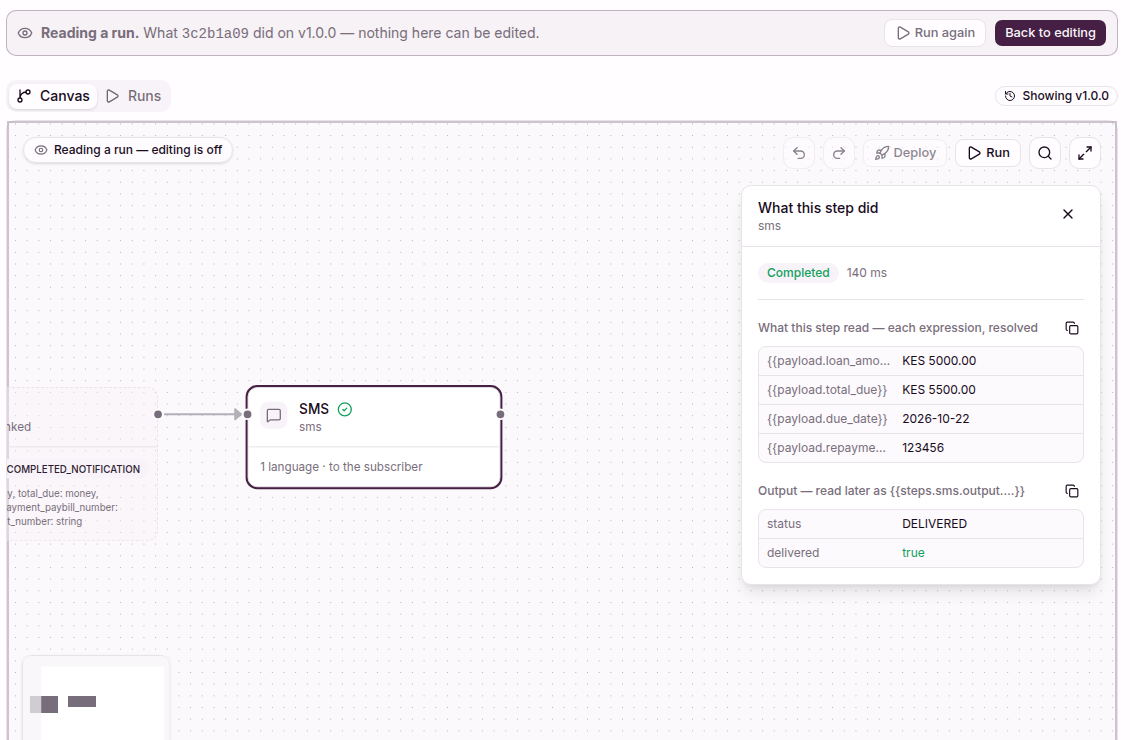Click the COMPLETED_NOTIFICATION trigger label
Viewport: 1130px width, 740px height.
pyautogui.click(x=74, y=469)
